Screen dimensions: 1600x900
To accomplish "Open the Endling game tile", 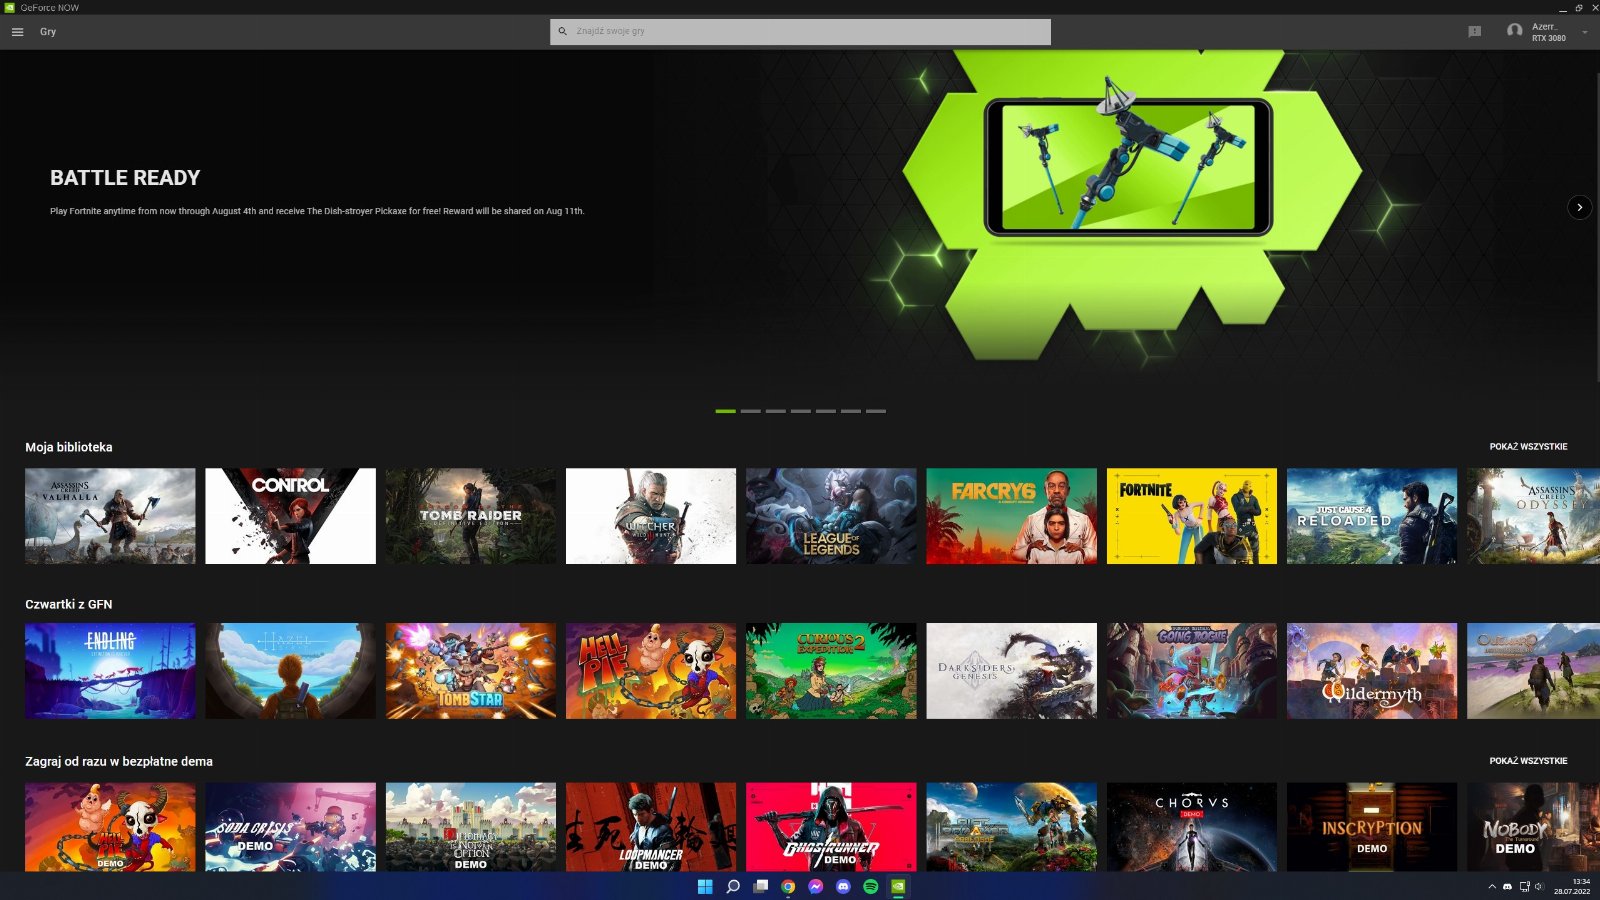I will click(110, 671).
